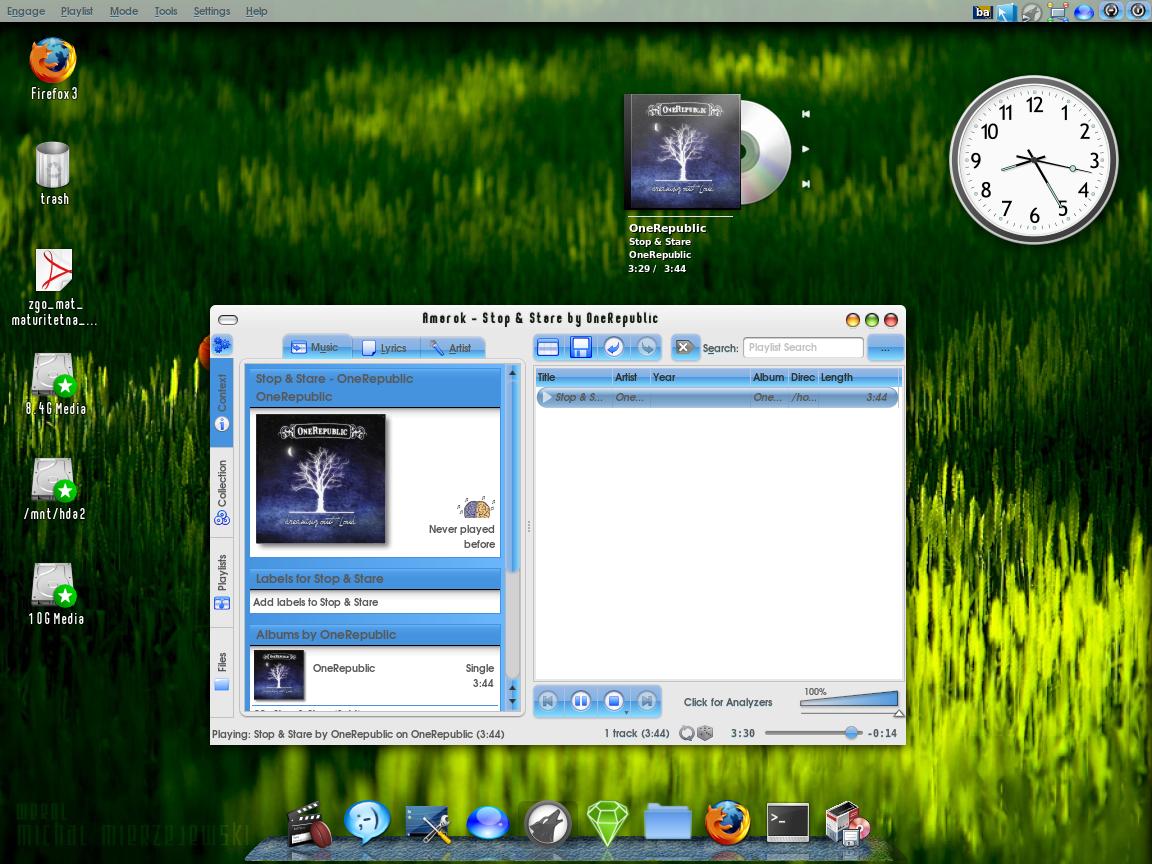Collapse the Albums by OneRepublic section
This screenshot has width=1152, height=864.
click(375, 634)
